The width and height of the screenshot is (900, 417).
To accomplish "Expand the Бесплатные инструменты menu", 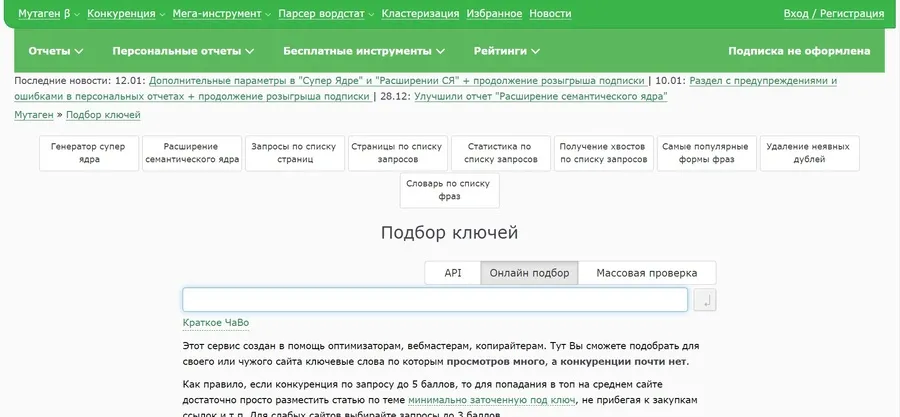I will pyautogui.click(x=364, y=51).
